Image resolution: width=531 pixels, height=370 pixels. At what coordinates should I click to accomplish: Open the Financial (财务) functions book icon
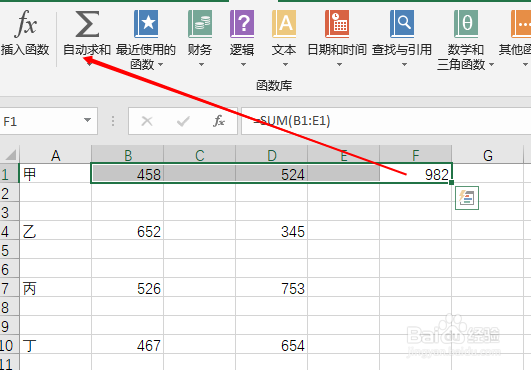coord(200,24)
